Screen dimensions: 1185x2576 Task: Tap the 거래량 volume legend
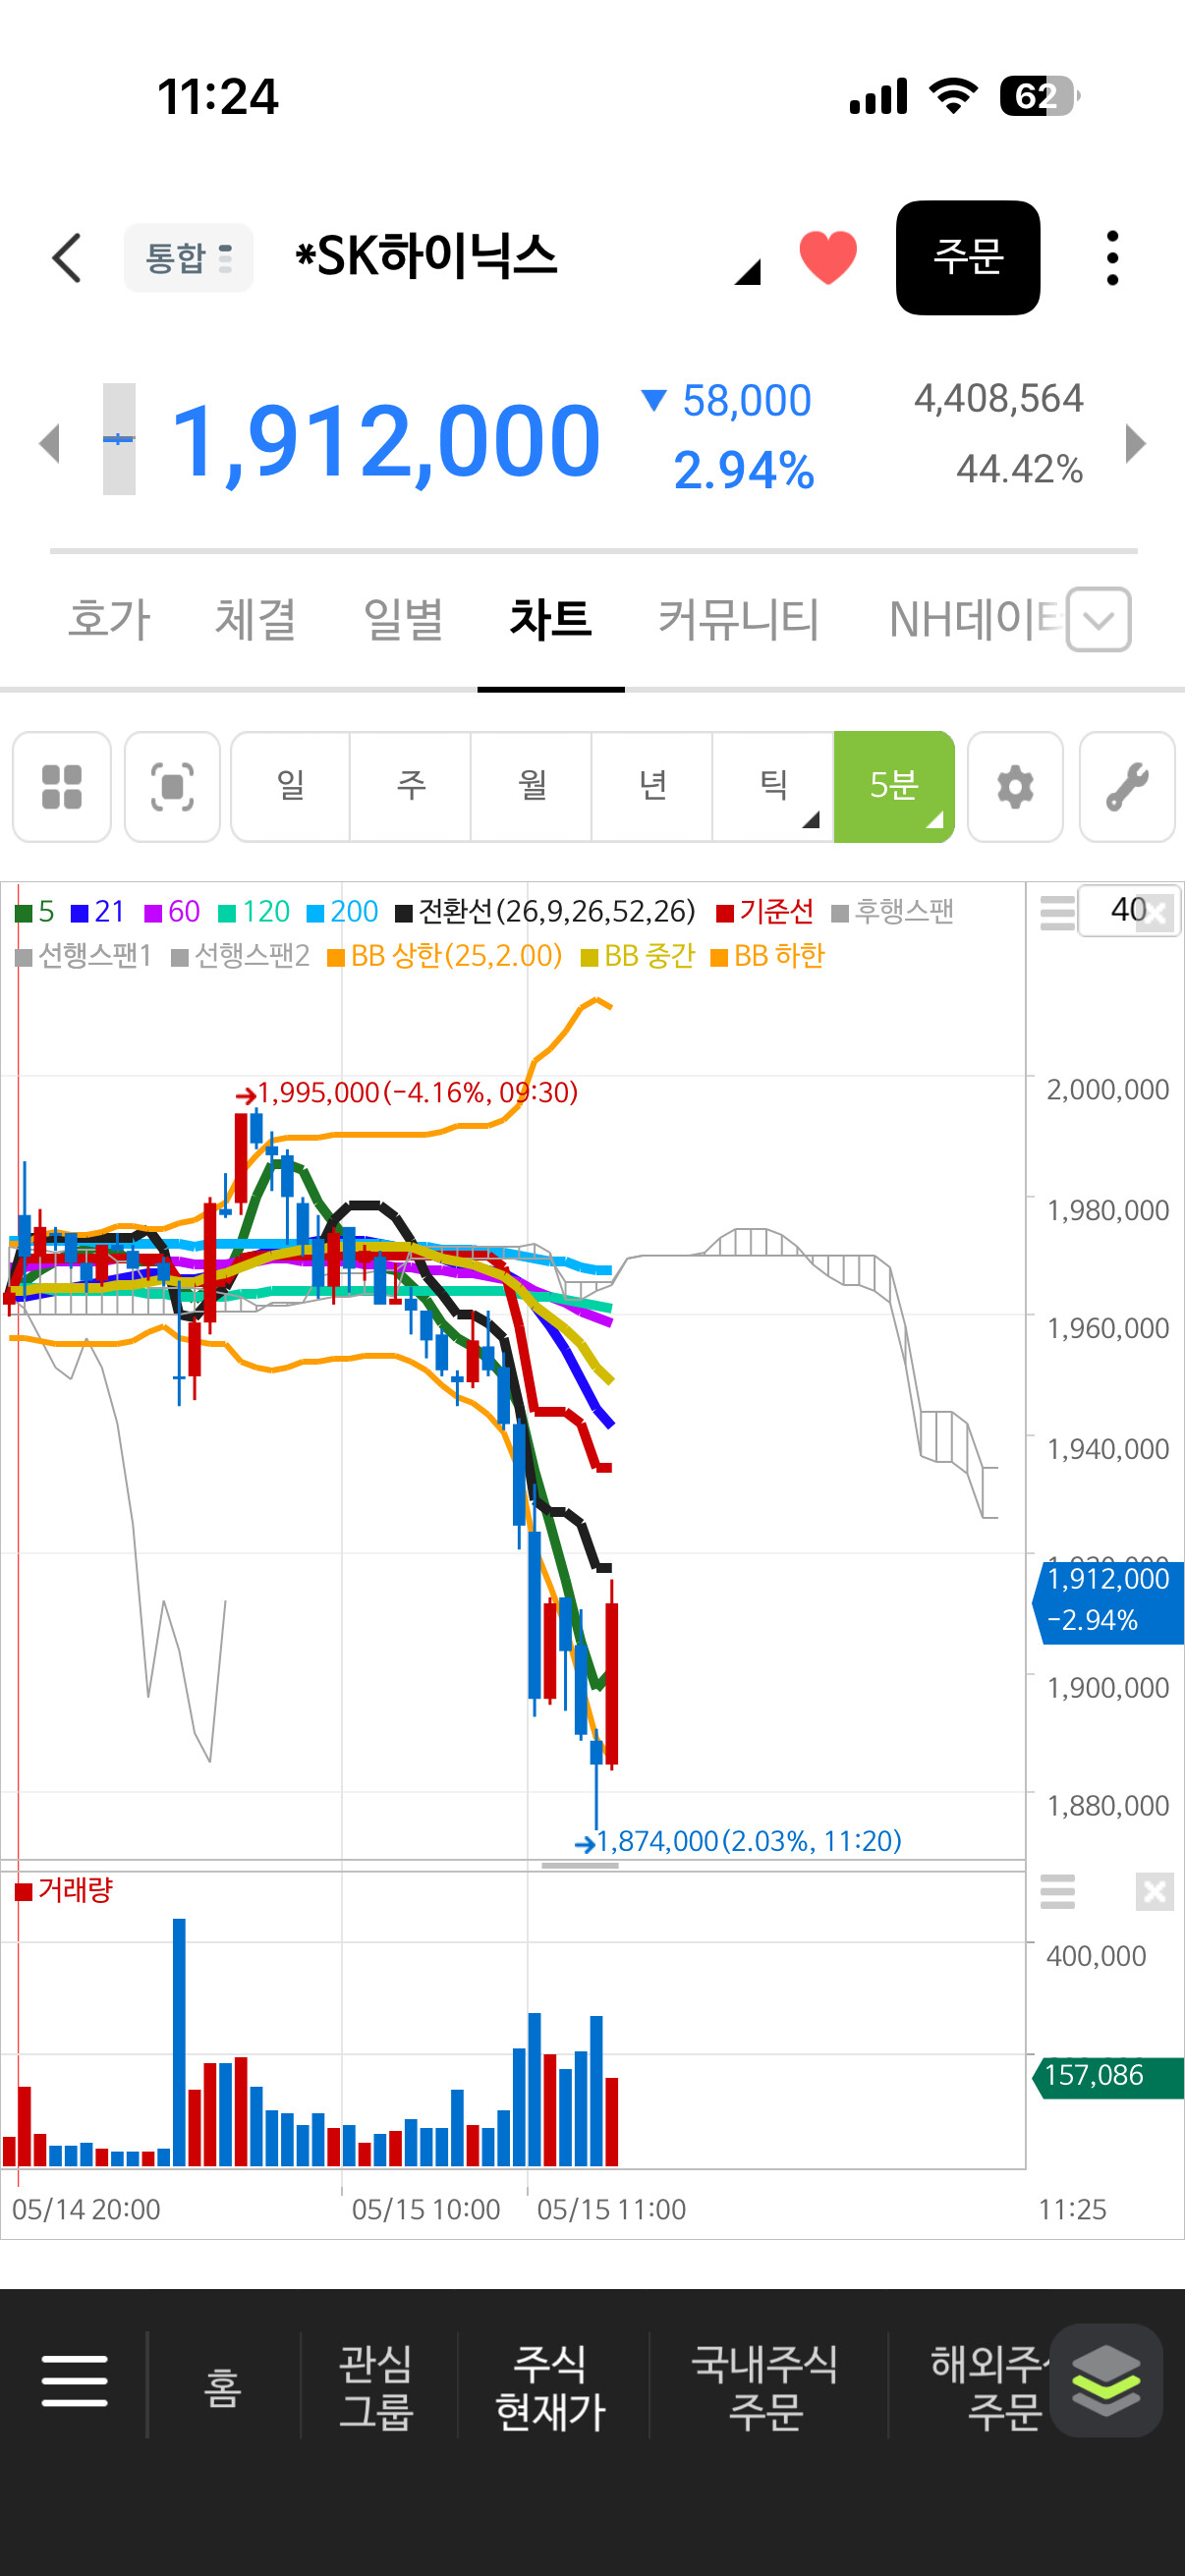click(65, 1890)
